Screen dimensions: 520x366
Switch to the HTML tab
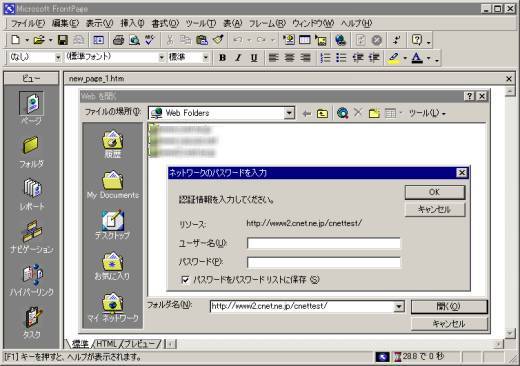tap(107, 344)
